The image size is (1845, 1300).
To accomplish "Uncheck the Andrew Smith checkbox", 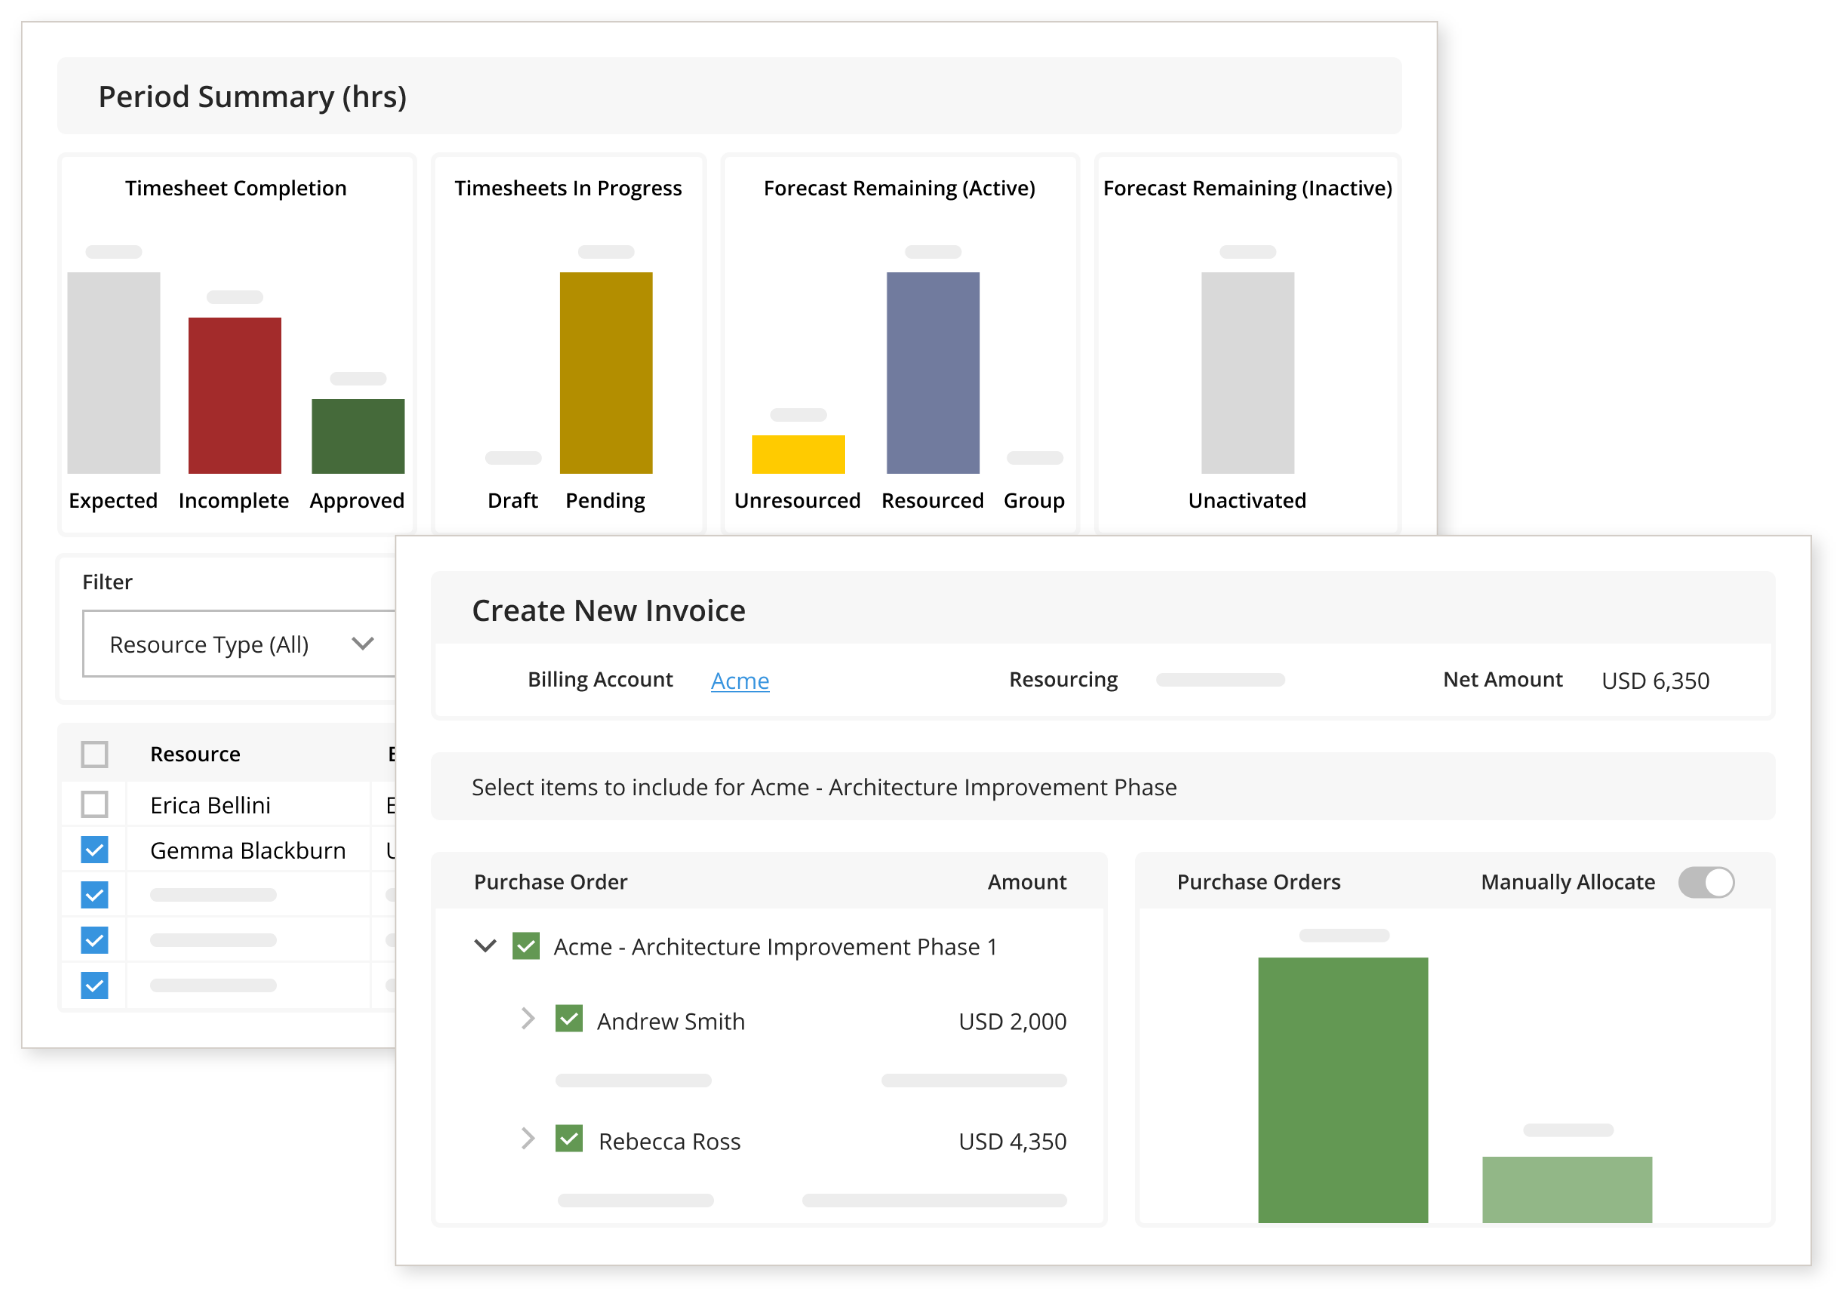I will coord(569,1019).
